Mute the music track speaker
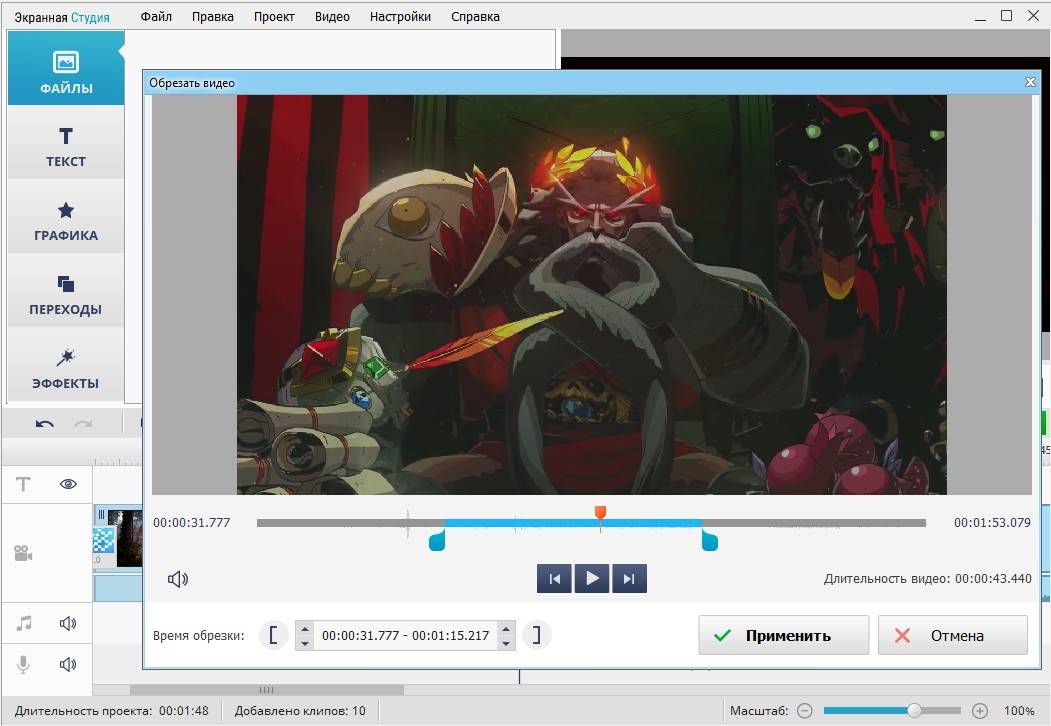Viewport: 1051px width, 726px height. (68, 624)
